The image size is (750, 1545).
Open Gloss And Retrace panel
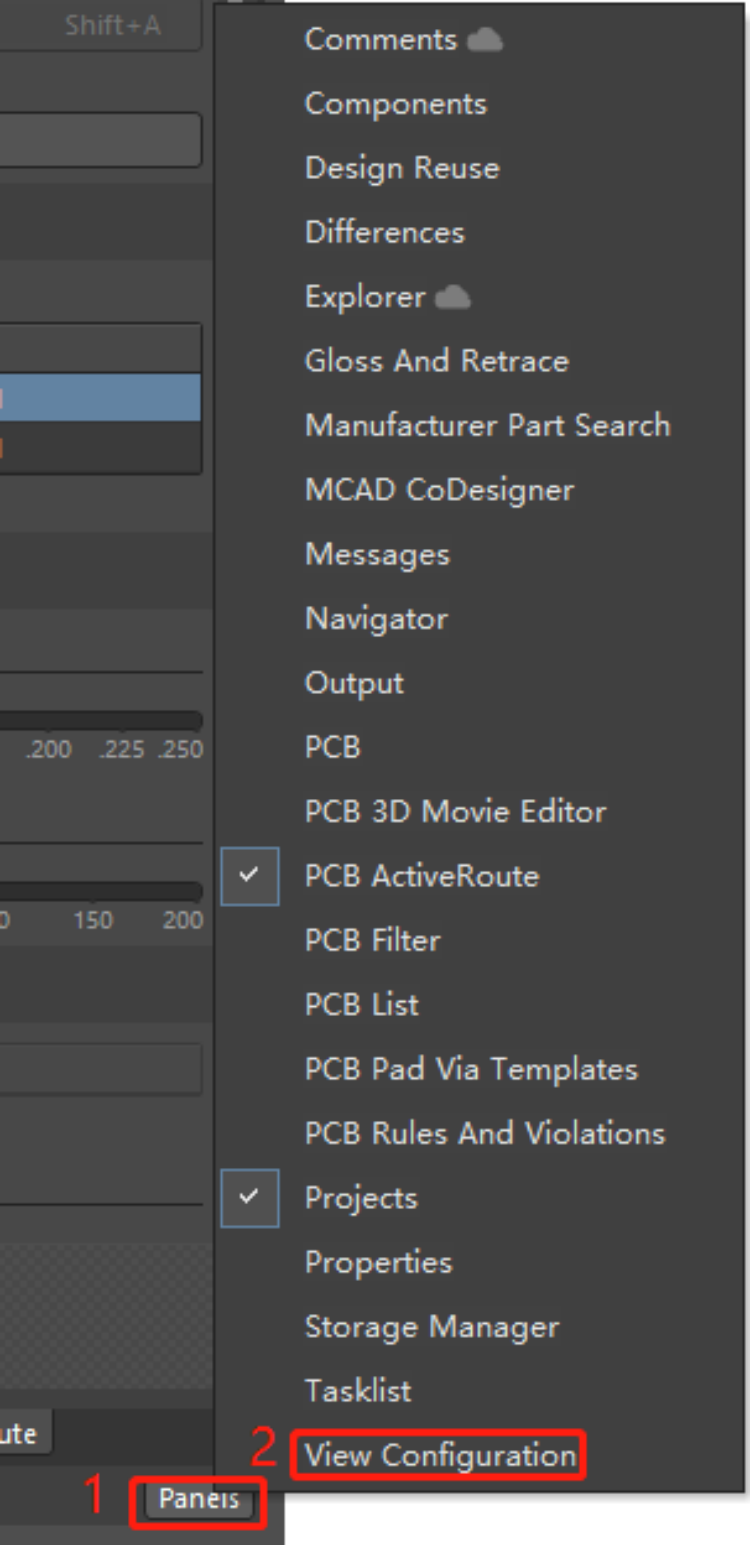click(436, 361)
